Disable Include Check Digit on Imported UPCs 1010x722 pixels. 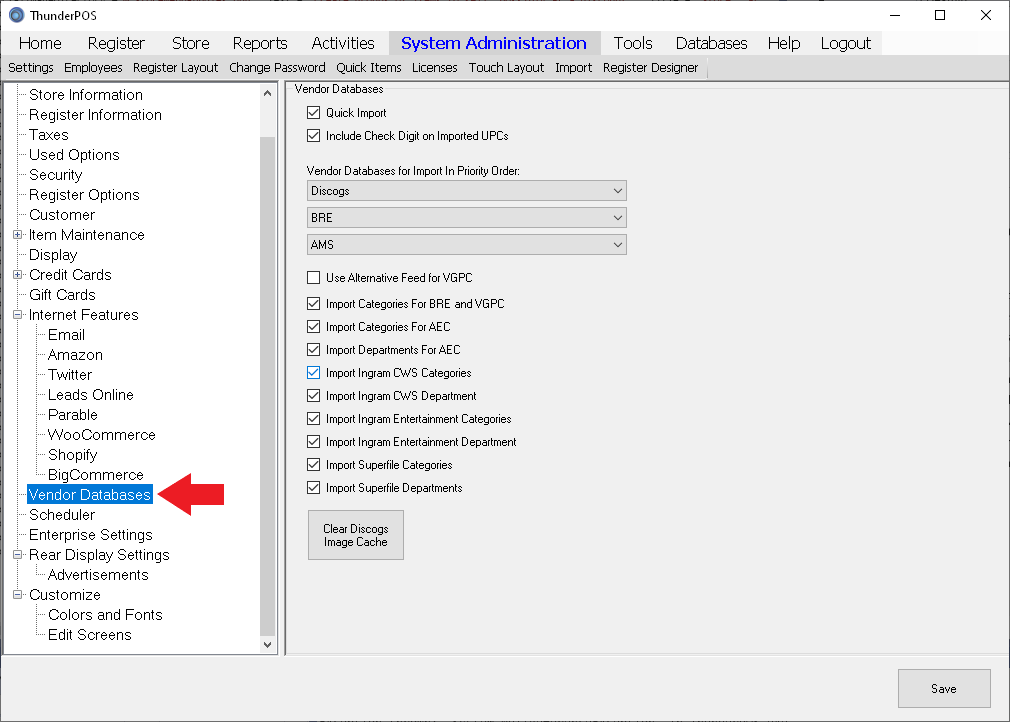314,136
